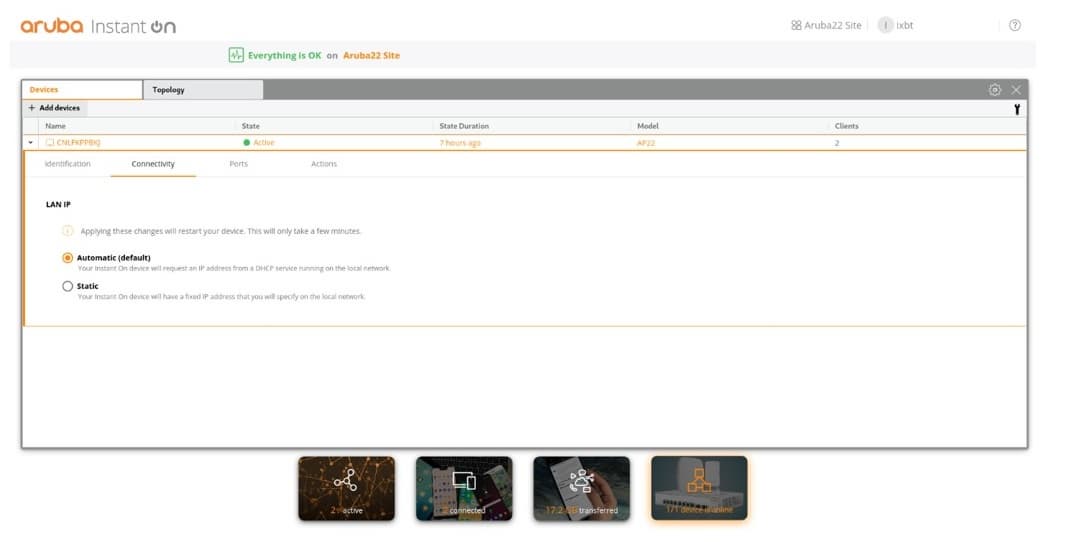Click the Add devices button
Image resolution: width=1089 pixels, height=542 pixels.
click(54, 108)
